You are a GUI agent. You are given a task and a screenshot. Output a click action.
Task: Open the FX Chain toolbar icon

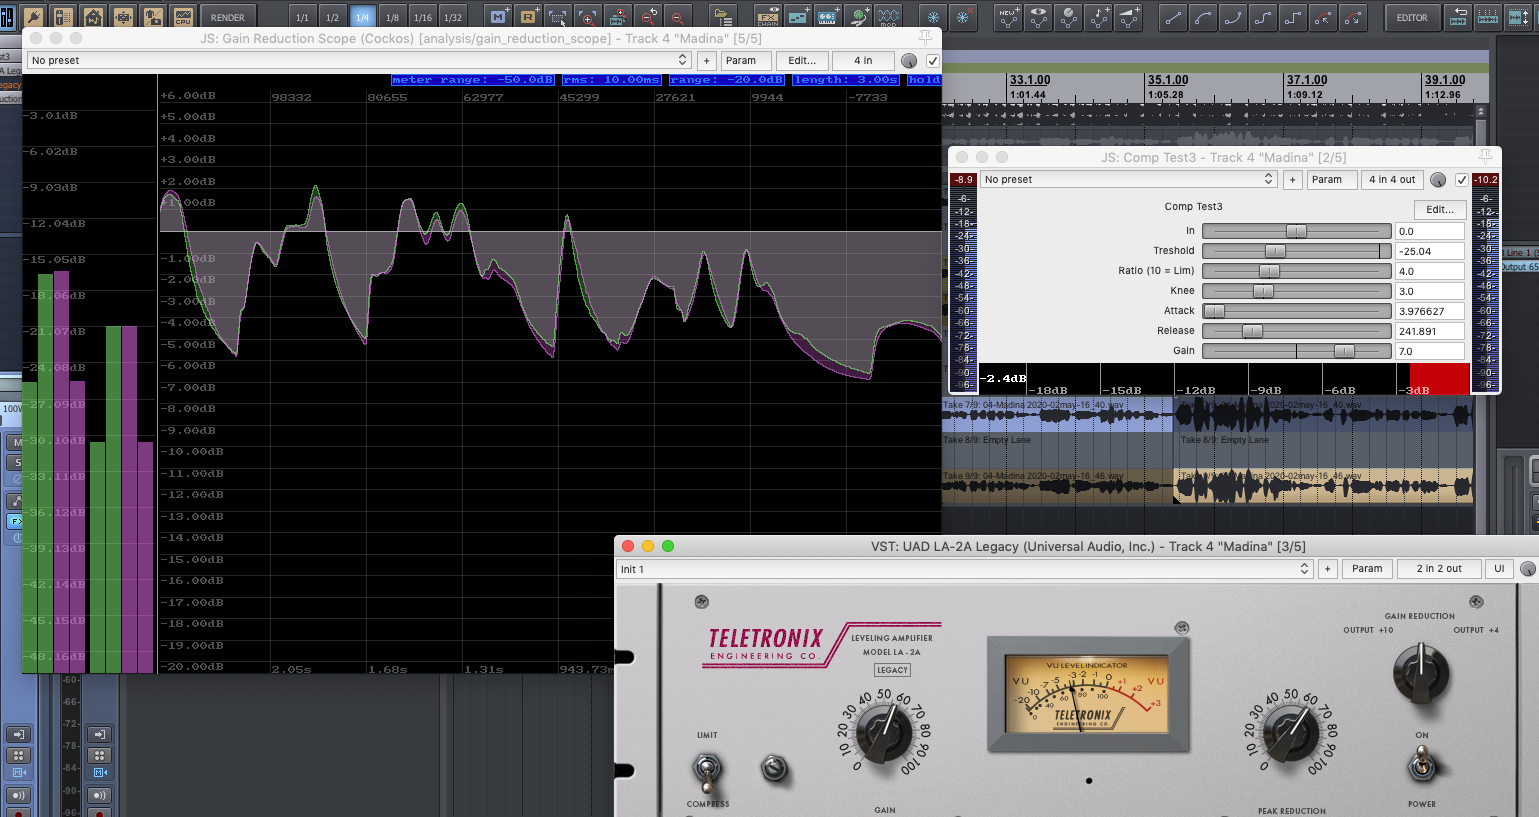click(768, 17)
